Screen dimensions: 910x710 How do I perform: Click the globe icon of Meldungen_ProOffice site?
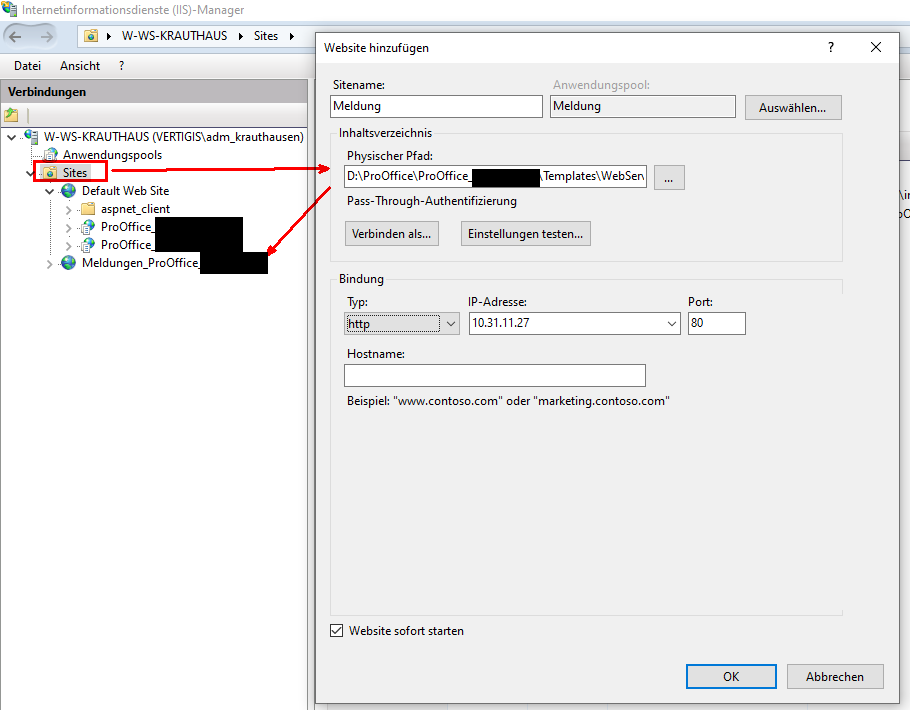[68, 262]
